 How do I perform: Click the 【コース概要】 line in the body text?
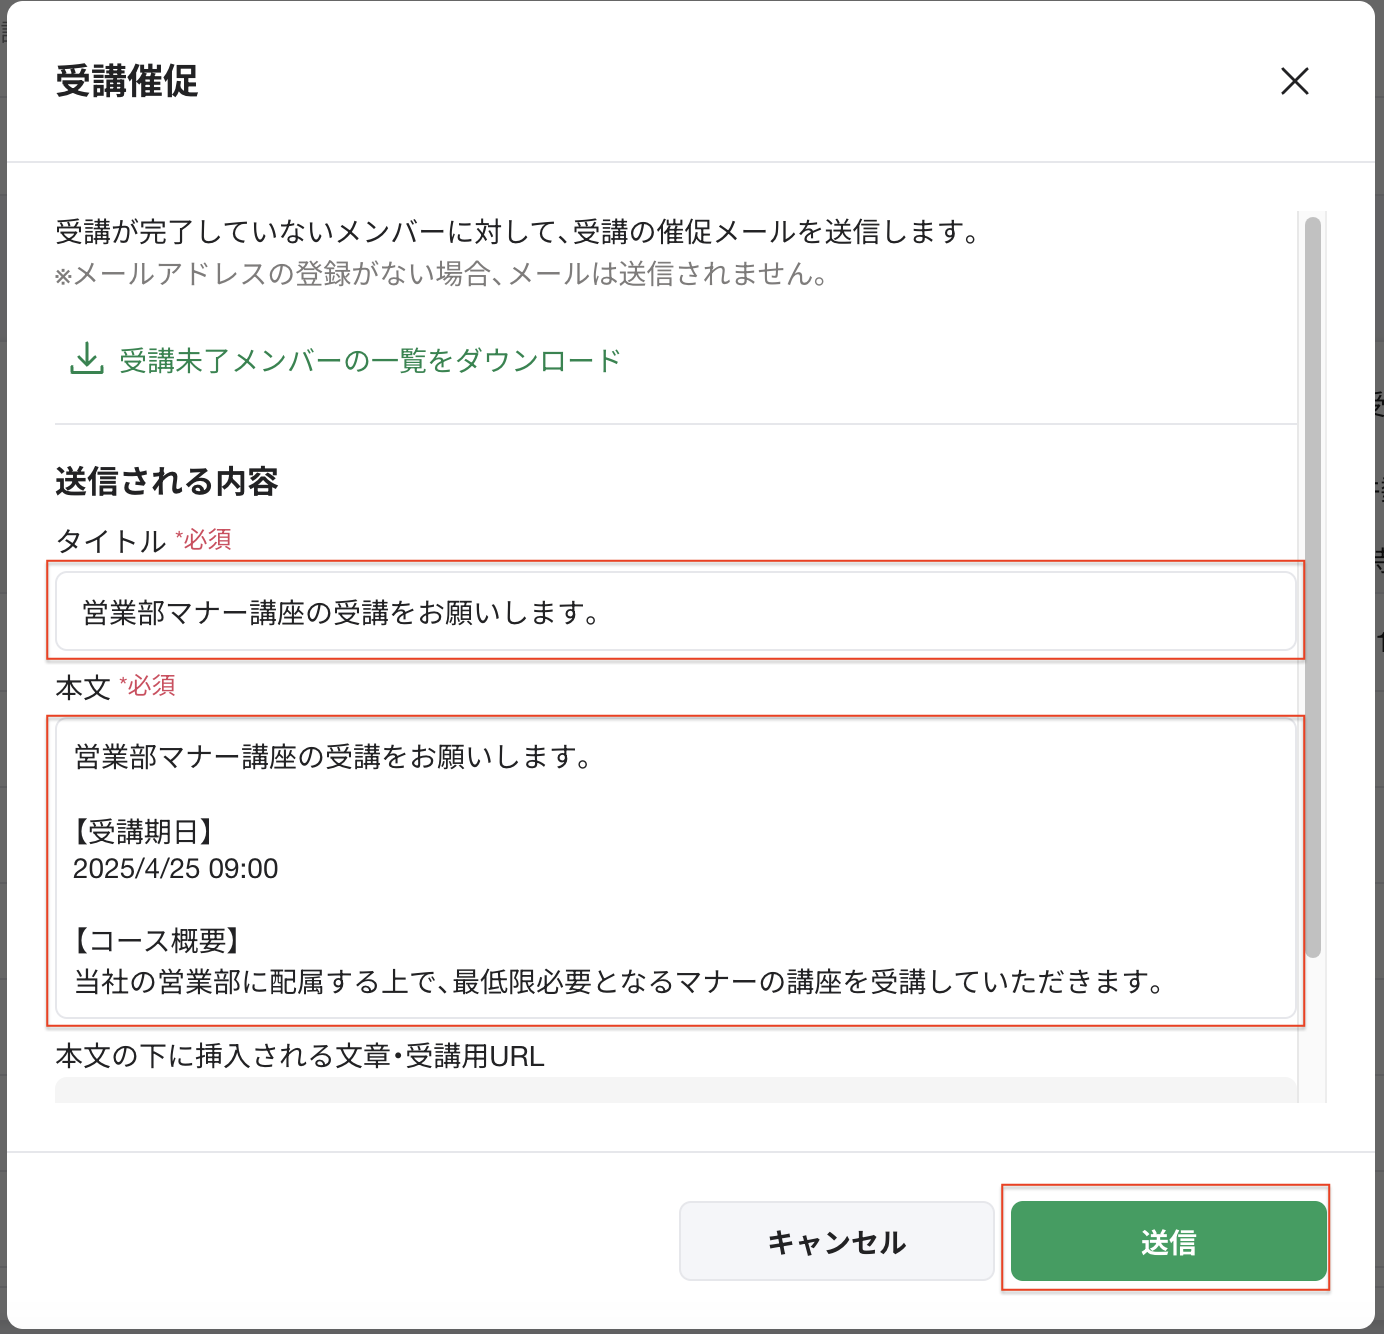point(157,941)
